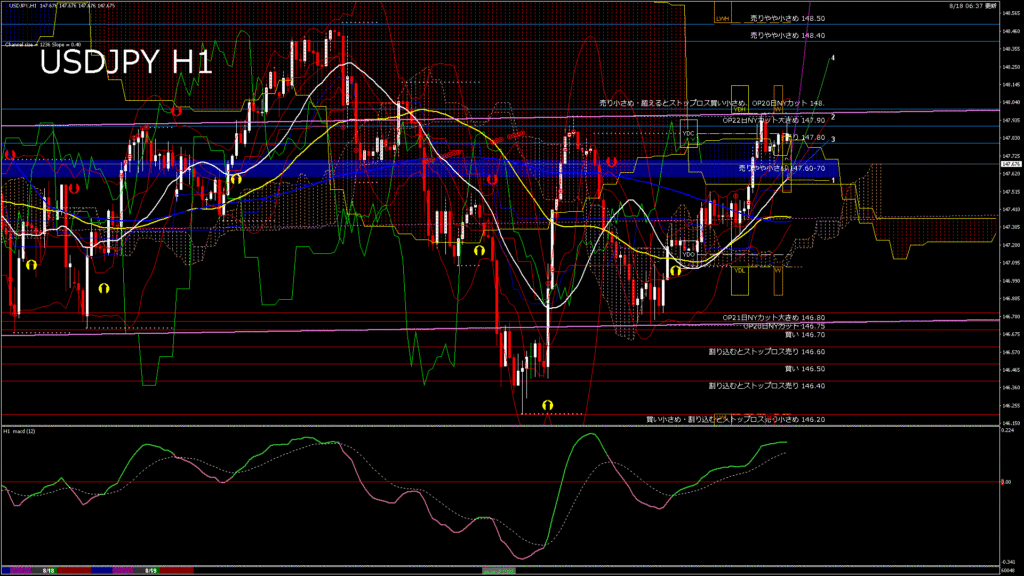Screen dimensions: 1024x576
Task: Click the 売りやや小さめ 148.50 level label
Action: 787,19
